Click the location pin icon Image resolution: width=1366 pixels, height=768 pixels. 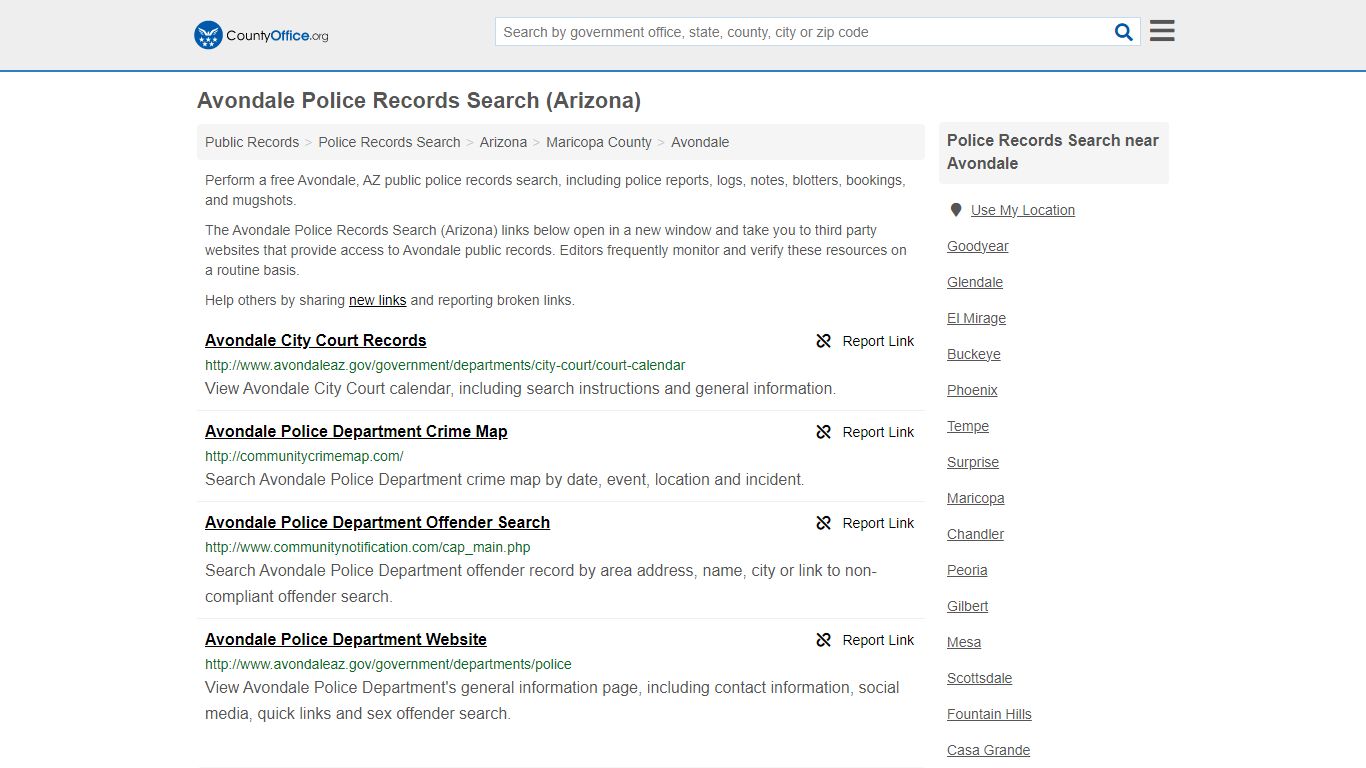[956, 210]
